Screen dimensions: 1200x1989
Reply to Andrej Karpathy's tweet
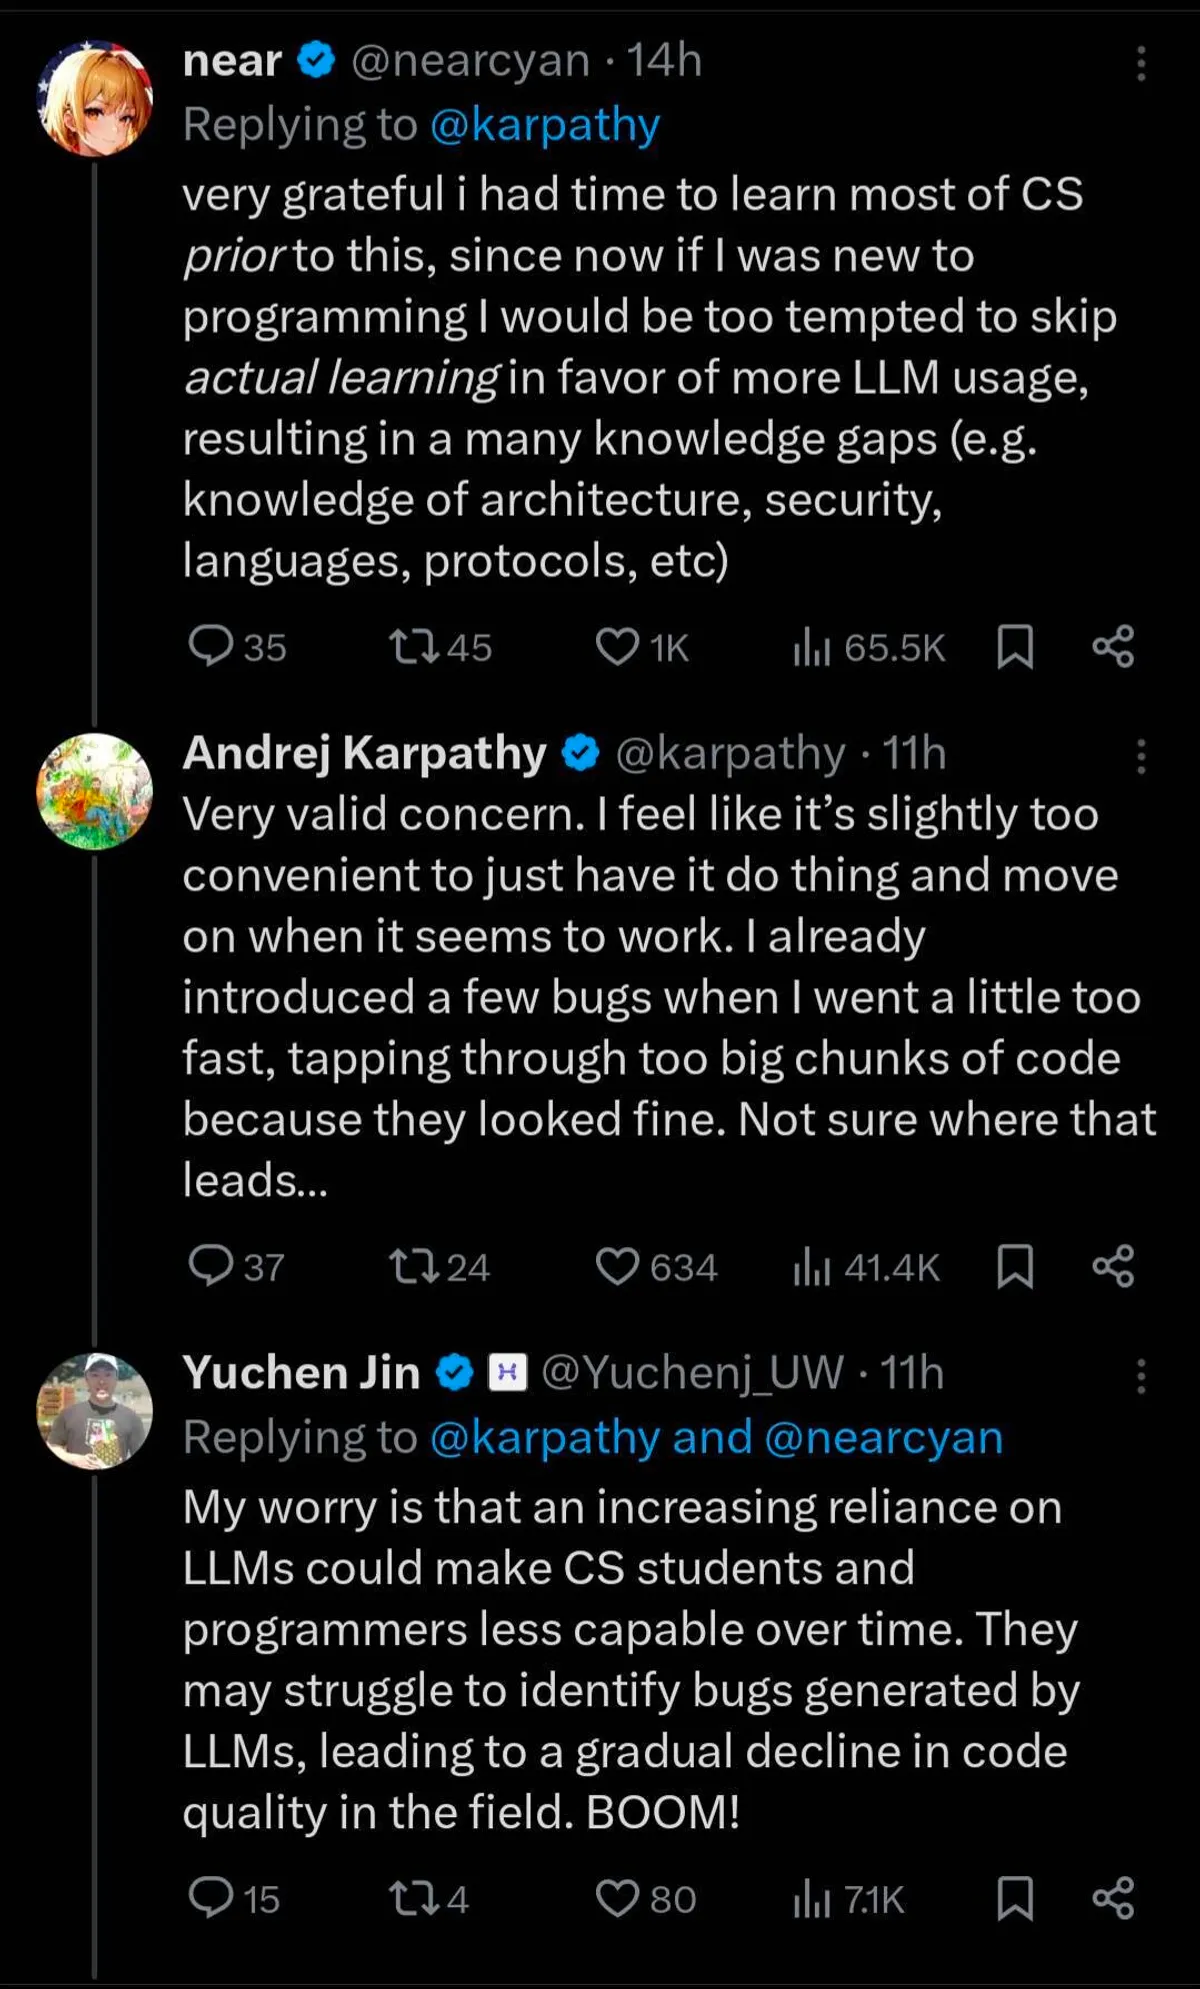(x=211, y=1266)
